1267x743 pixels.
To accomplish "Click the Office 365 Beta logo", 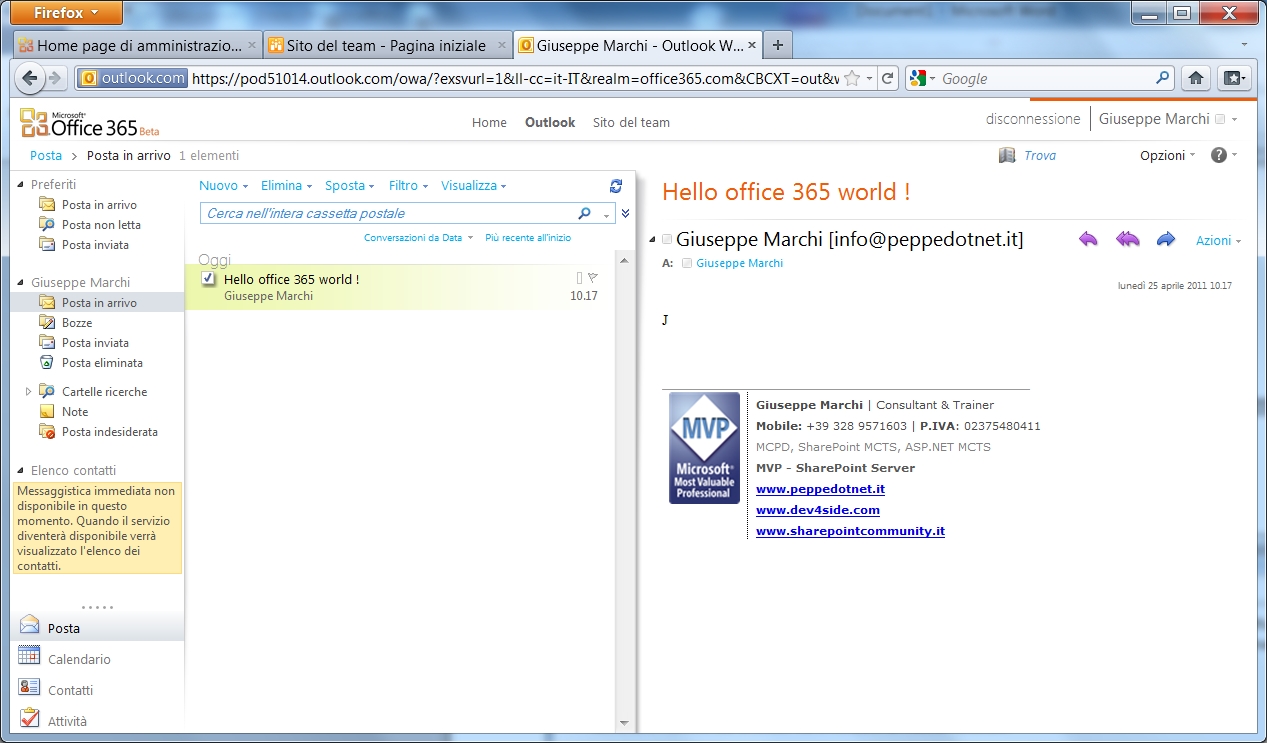I will [90, 123].
